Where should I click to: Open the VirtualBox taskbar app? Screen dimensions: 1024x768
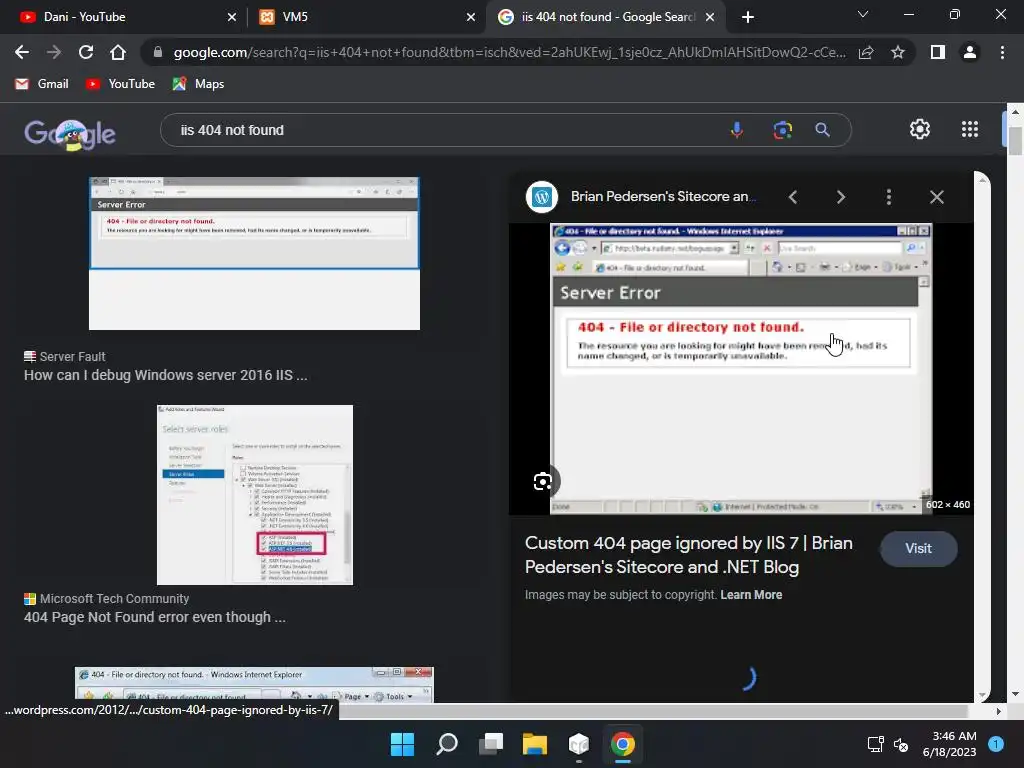pyautogui.click(x=579, y=744)
